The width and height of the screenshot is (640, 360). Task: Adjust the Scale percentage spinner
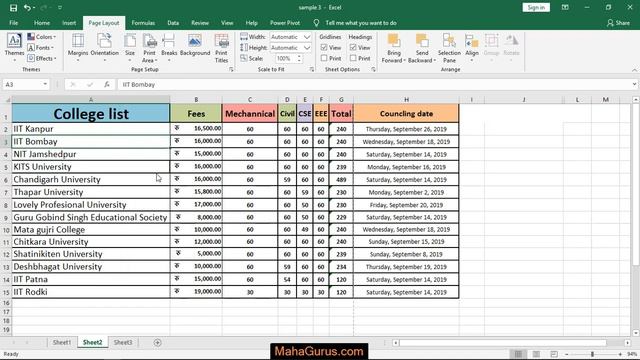coord(299,58)
